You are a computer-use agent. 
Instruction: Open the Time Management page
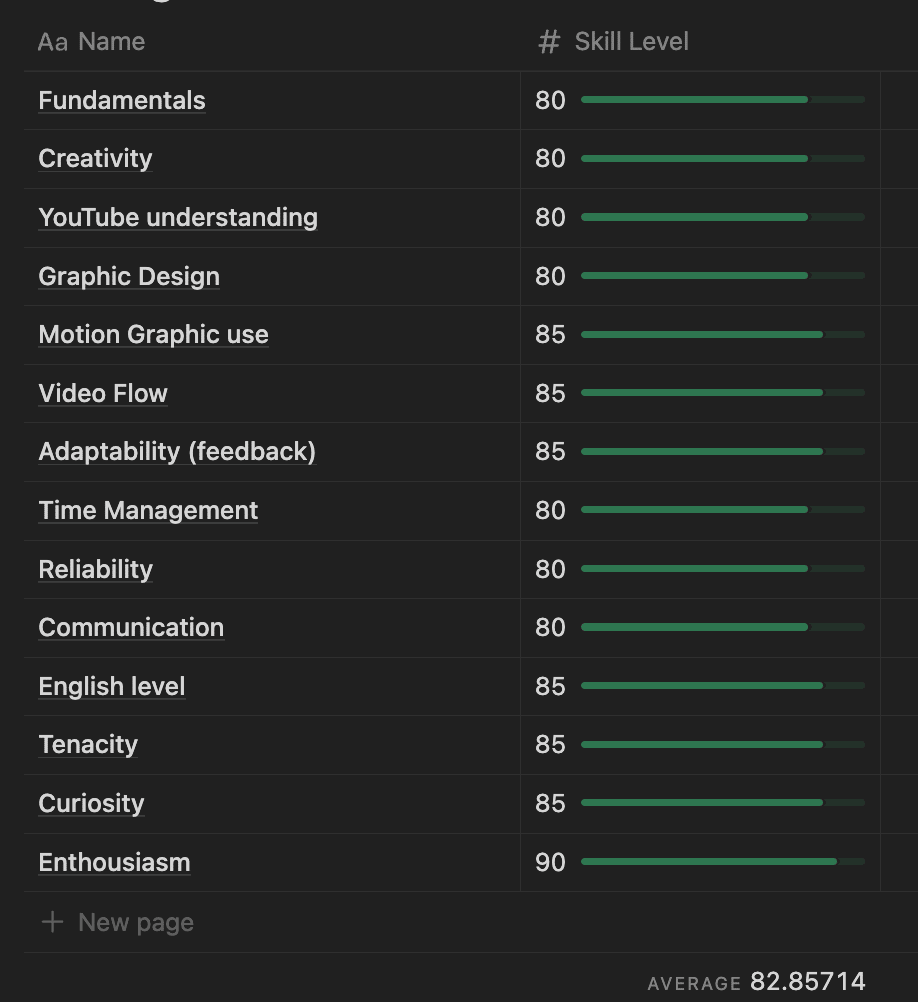click(x=148, y=511)
